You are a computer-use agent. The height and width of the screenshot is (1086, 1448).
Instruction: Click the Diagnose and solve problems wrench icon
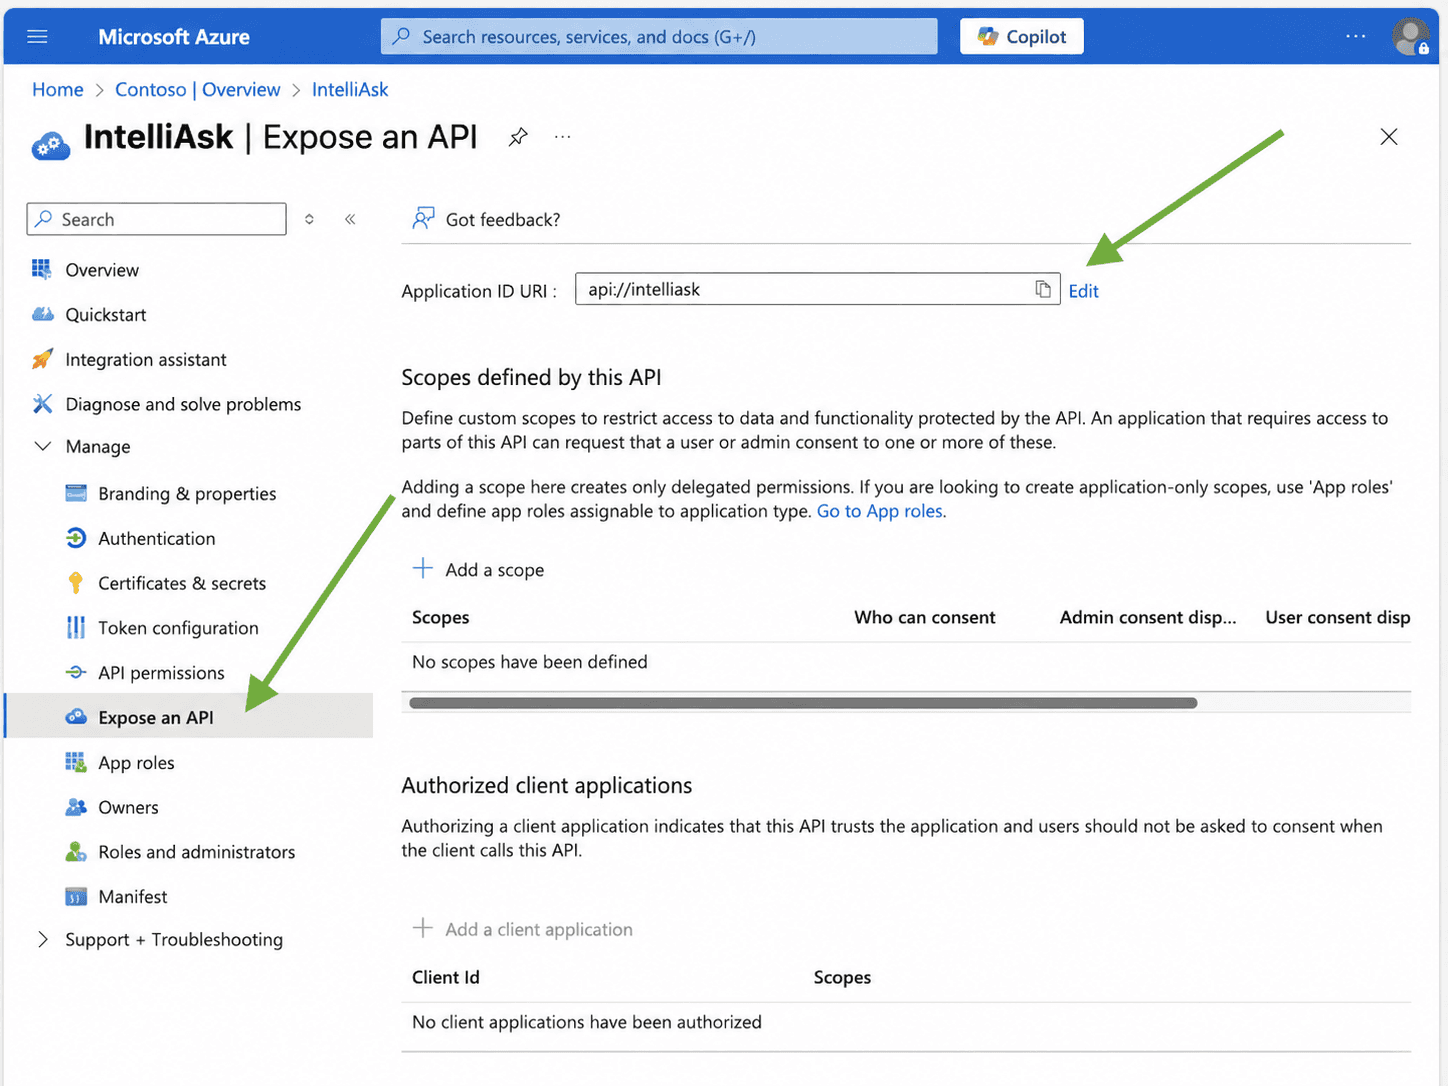(x=42, y=404)
